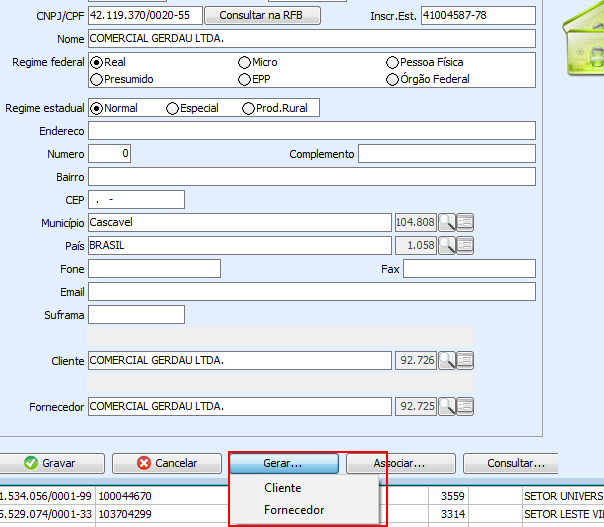Open Município list card icon
This screenshot has width=604, height=527.
465,223
